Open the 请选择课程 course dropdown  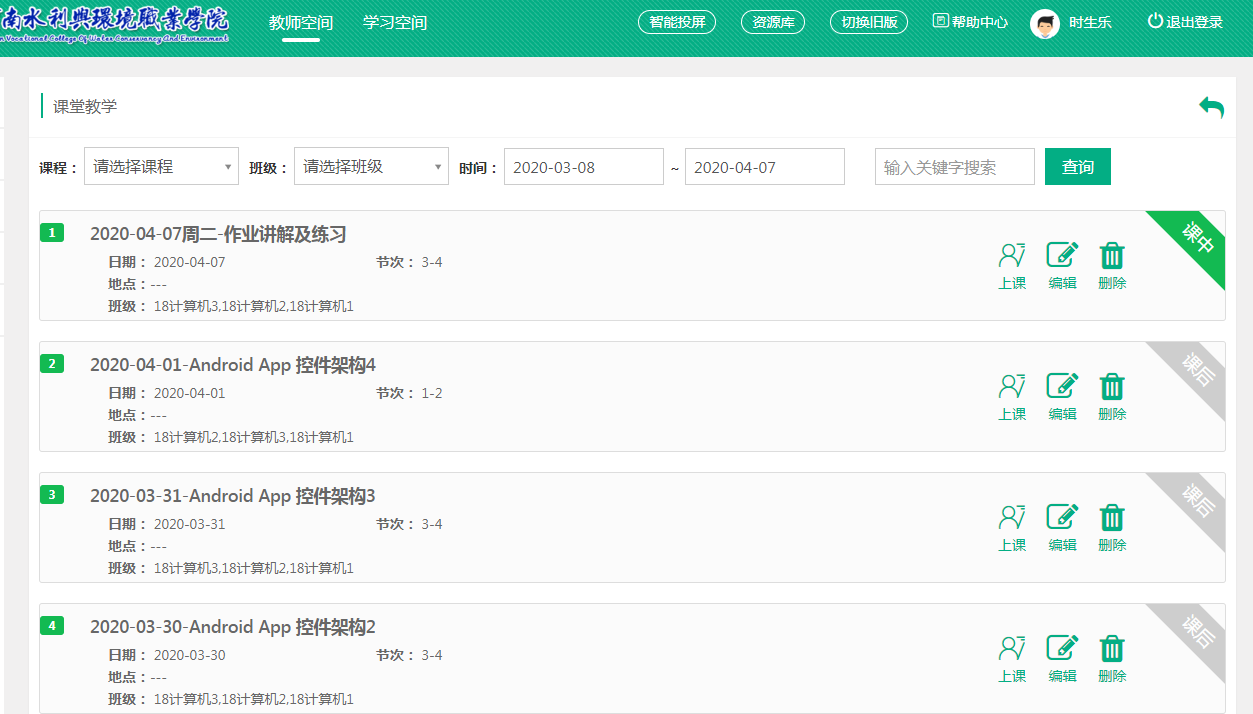(x=161, y=167)
